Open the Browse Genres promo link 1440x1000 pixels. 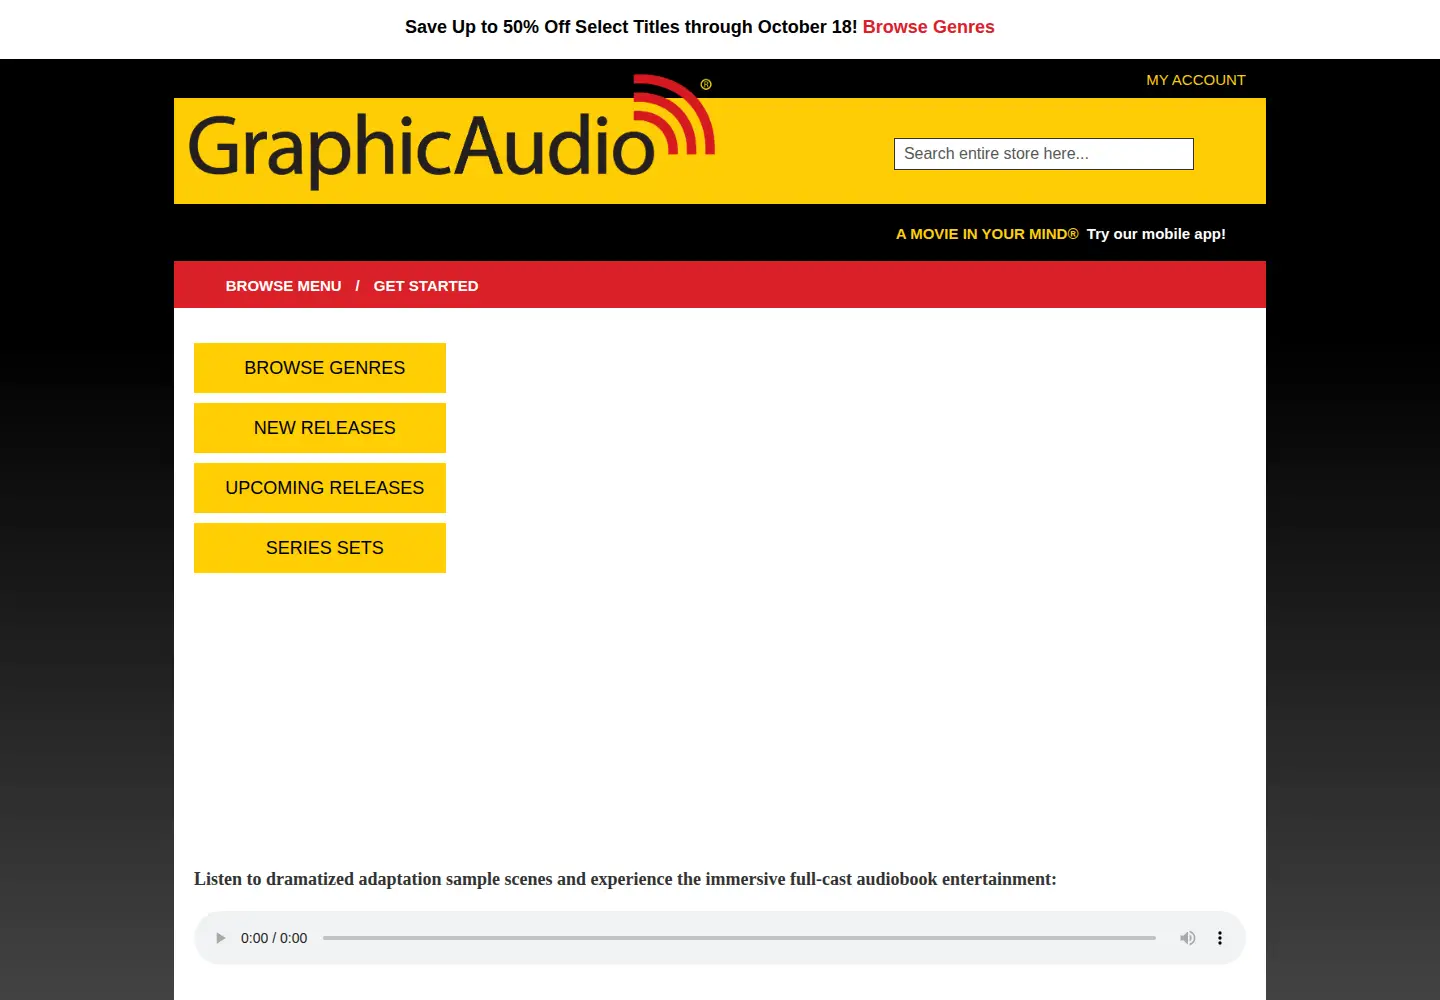click(928, 27)
